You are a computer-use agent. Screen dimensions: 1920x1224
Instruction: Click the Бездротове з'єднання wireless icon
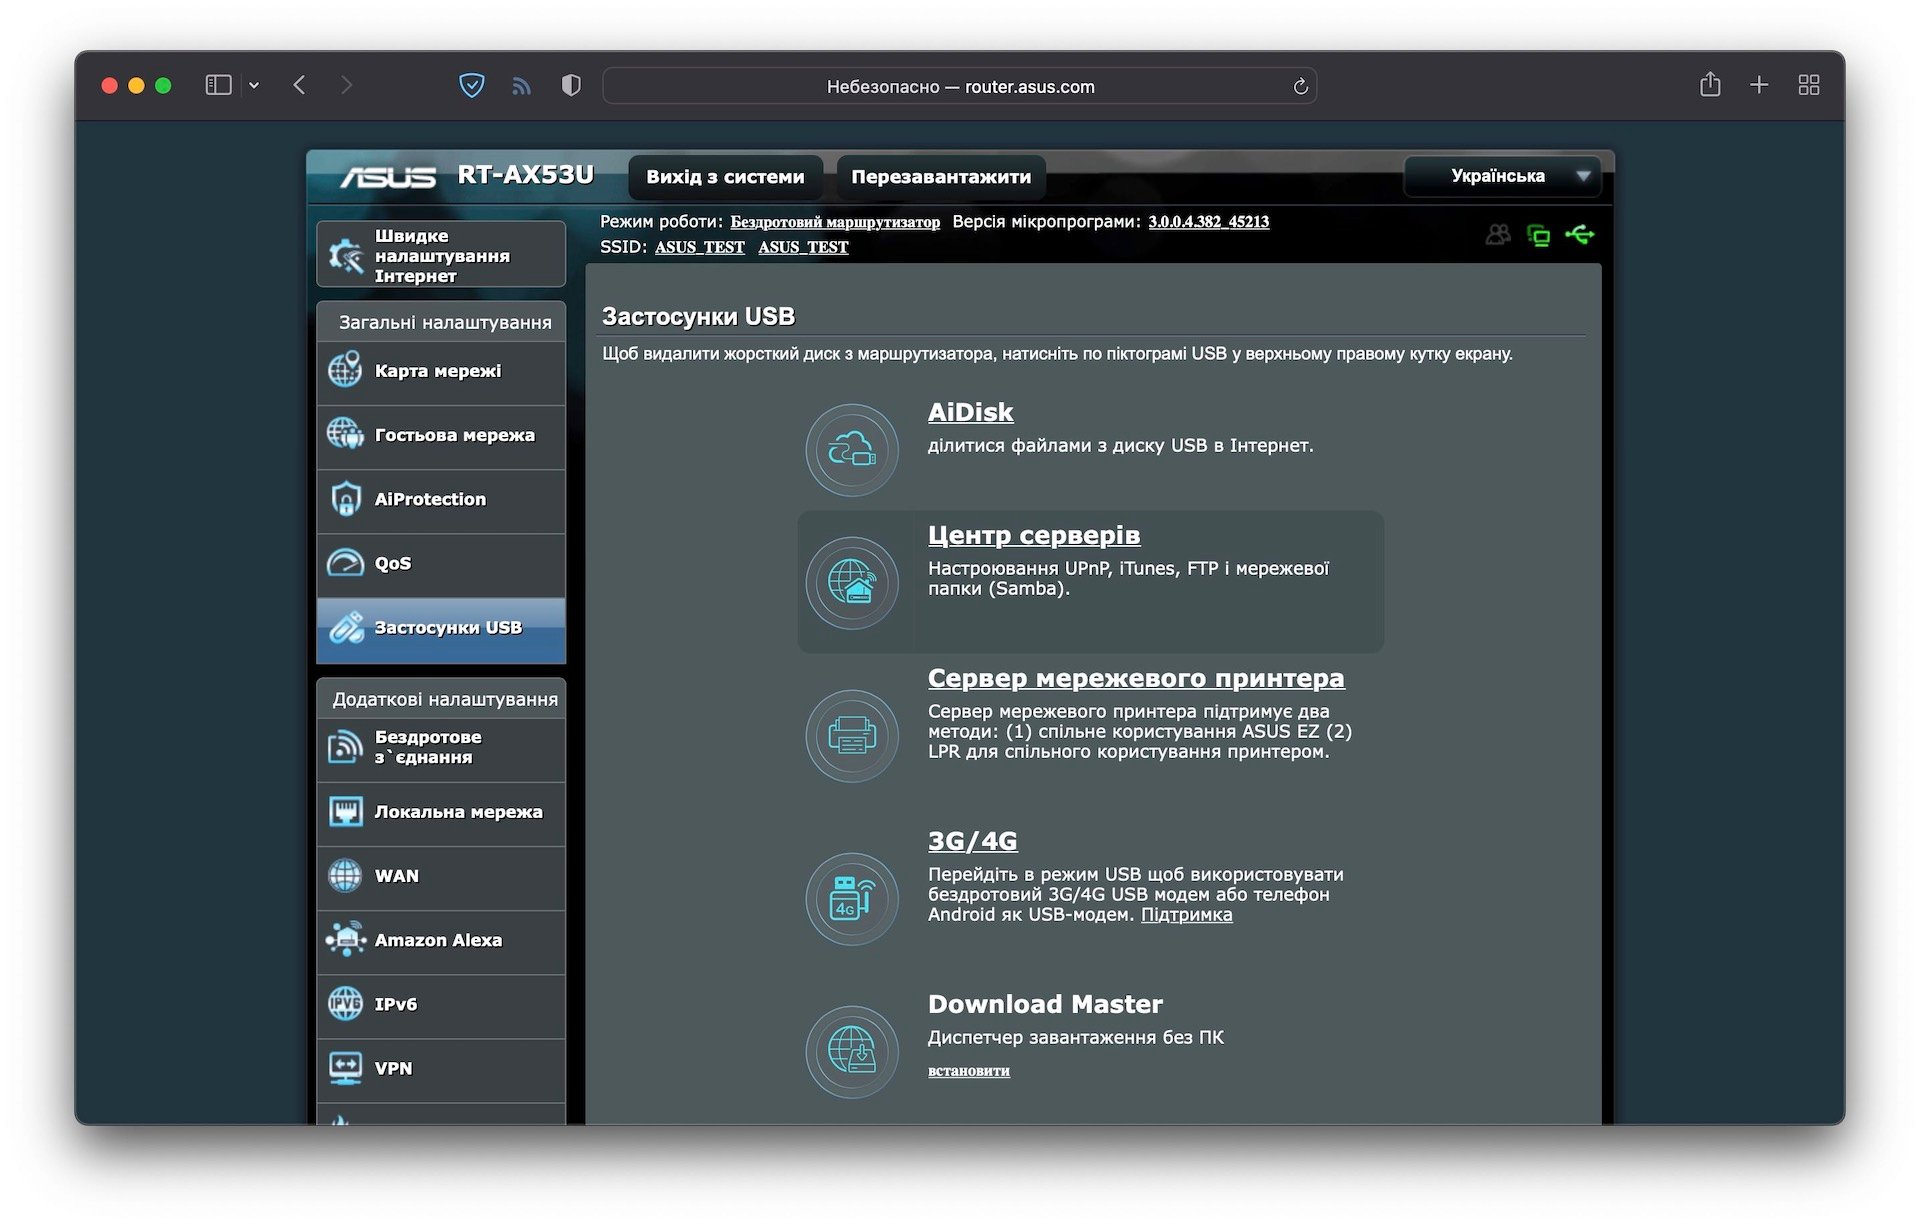point(345,746)
